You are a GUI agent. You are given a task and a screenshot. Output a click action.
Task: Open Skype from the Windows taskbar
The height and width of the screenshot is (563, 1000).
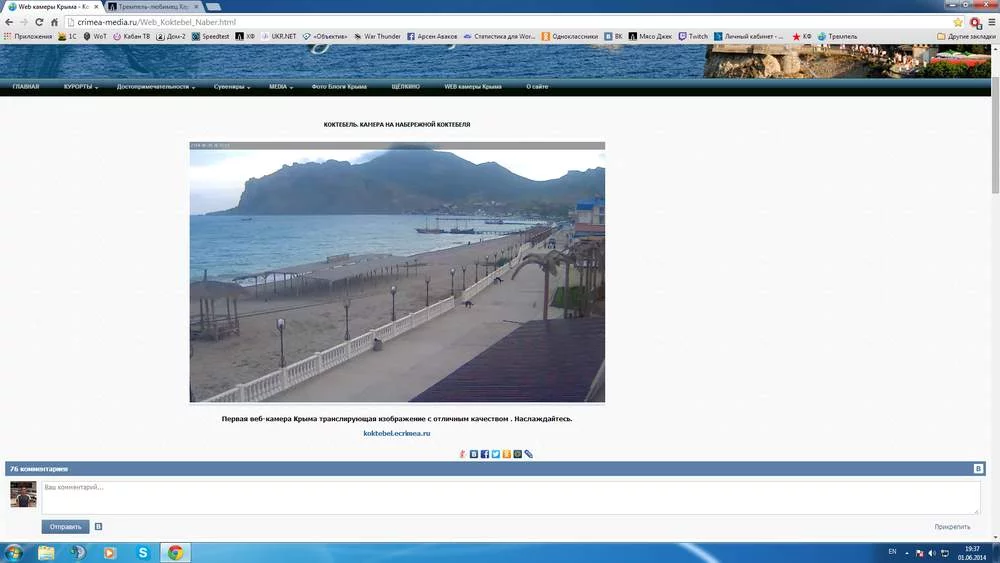(143, 552)
